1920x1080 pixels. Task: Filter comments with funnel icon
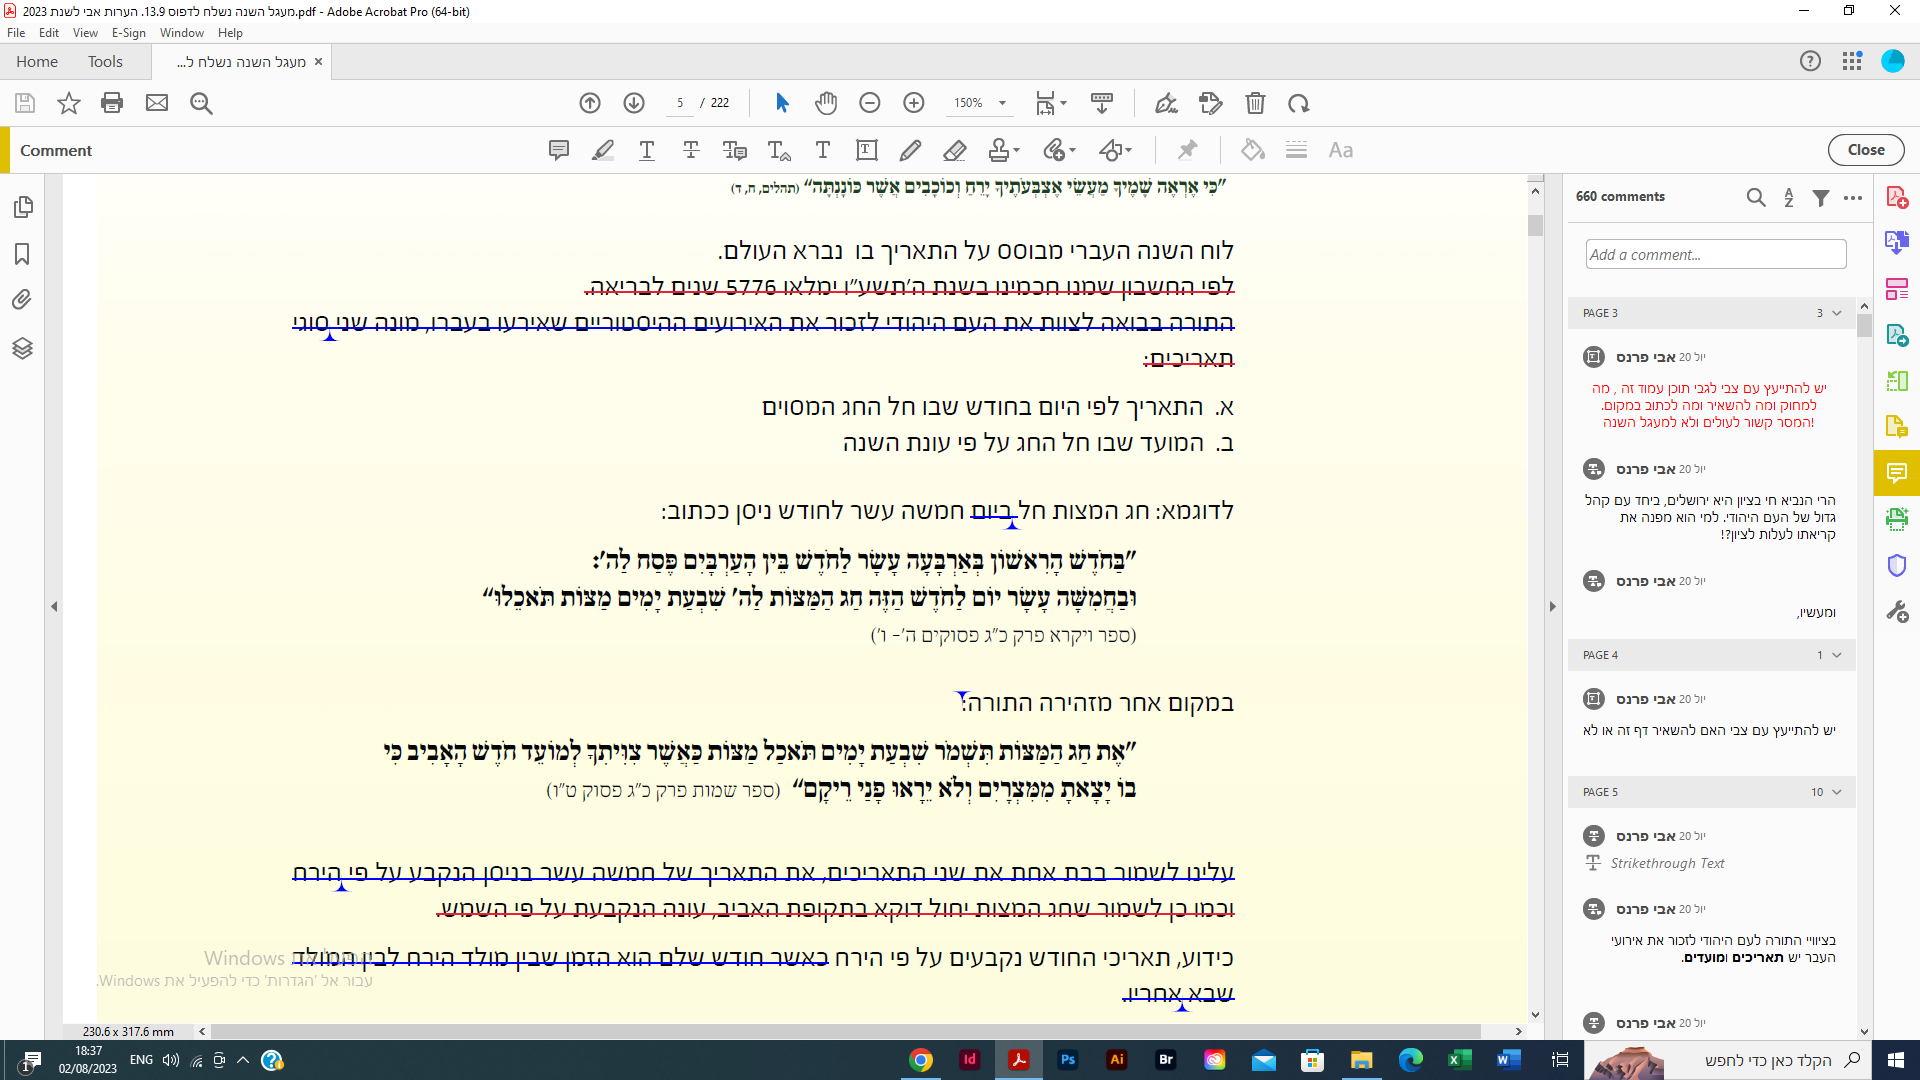pyautogui.click(x=1821, y=197)
